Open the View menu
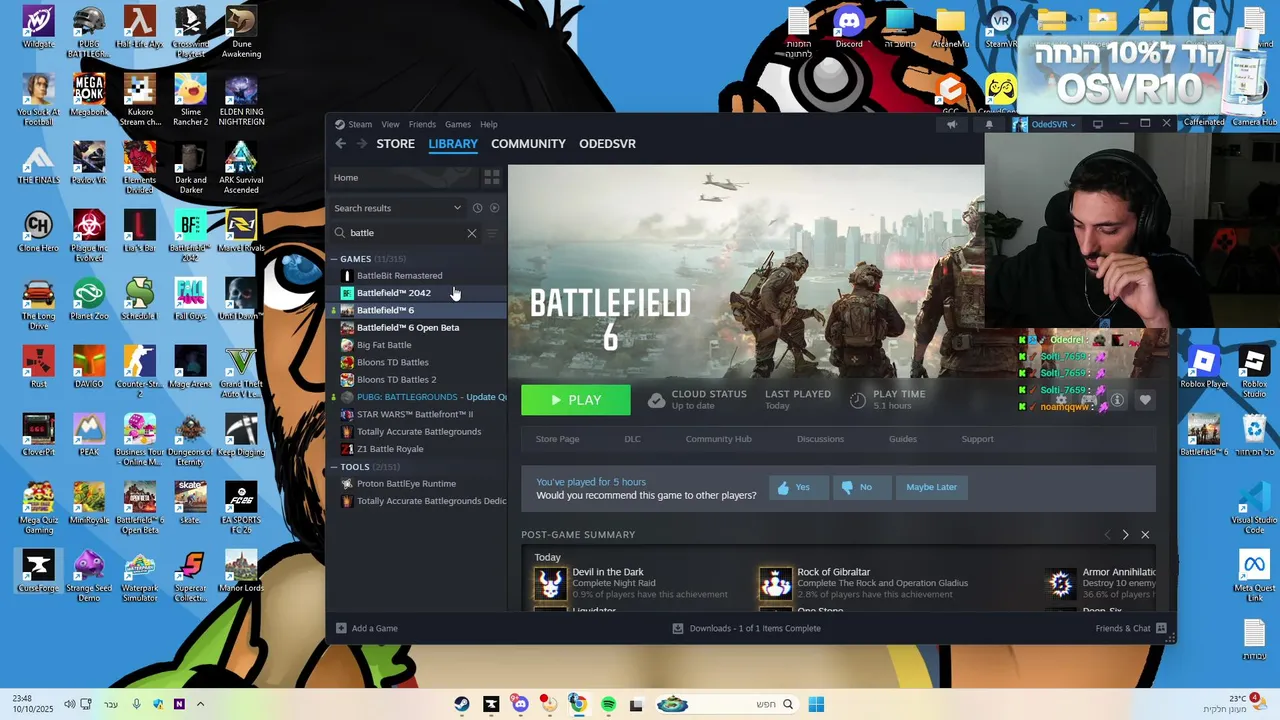 (390, 124)
